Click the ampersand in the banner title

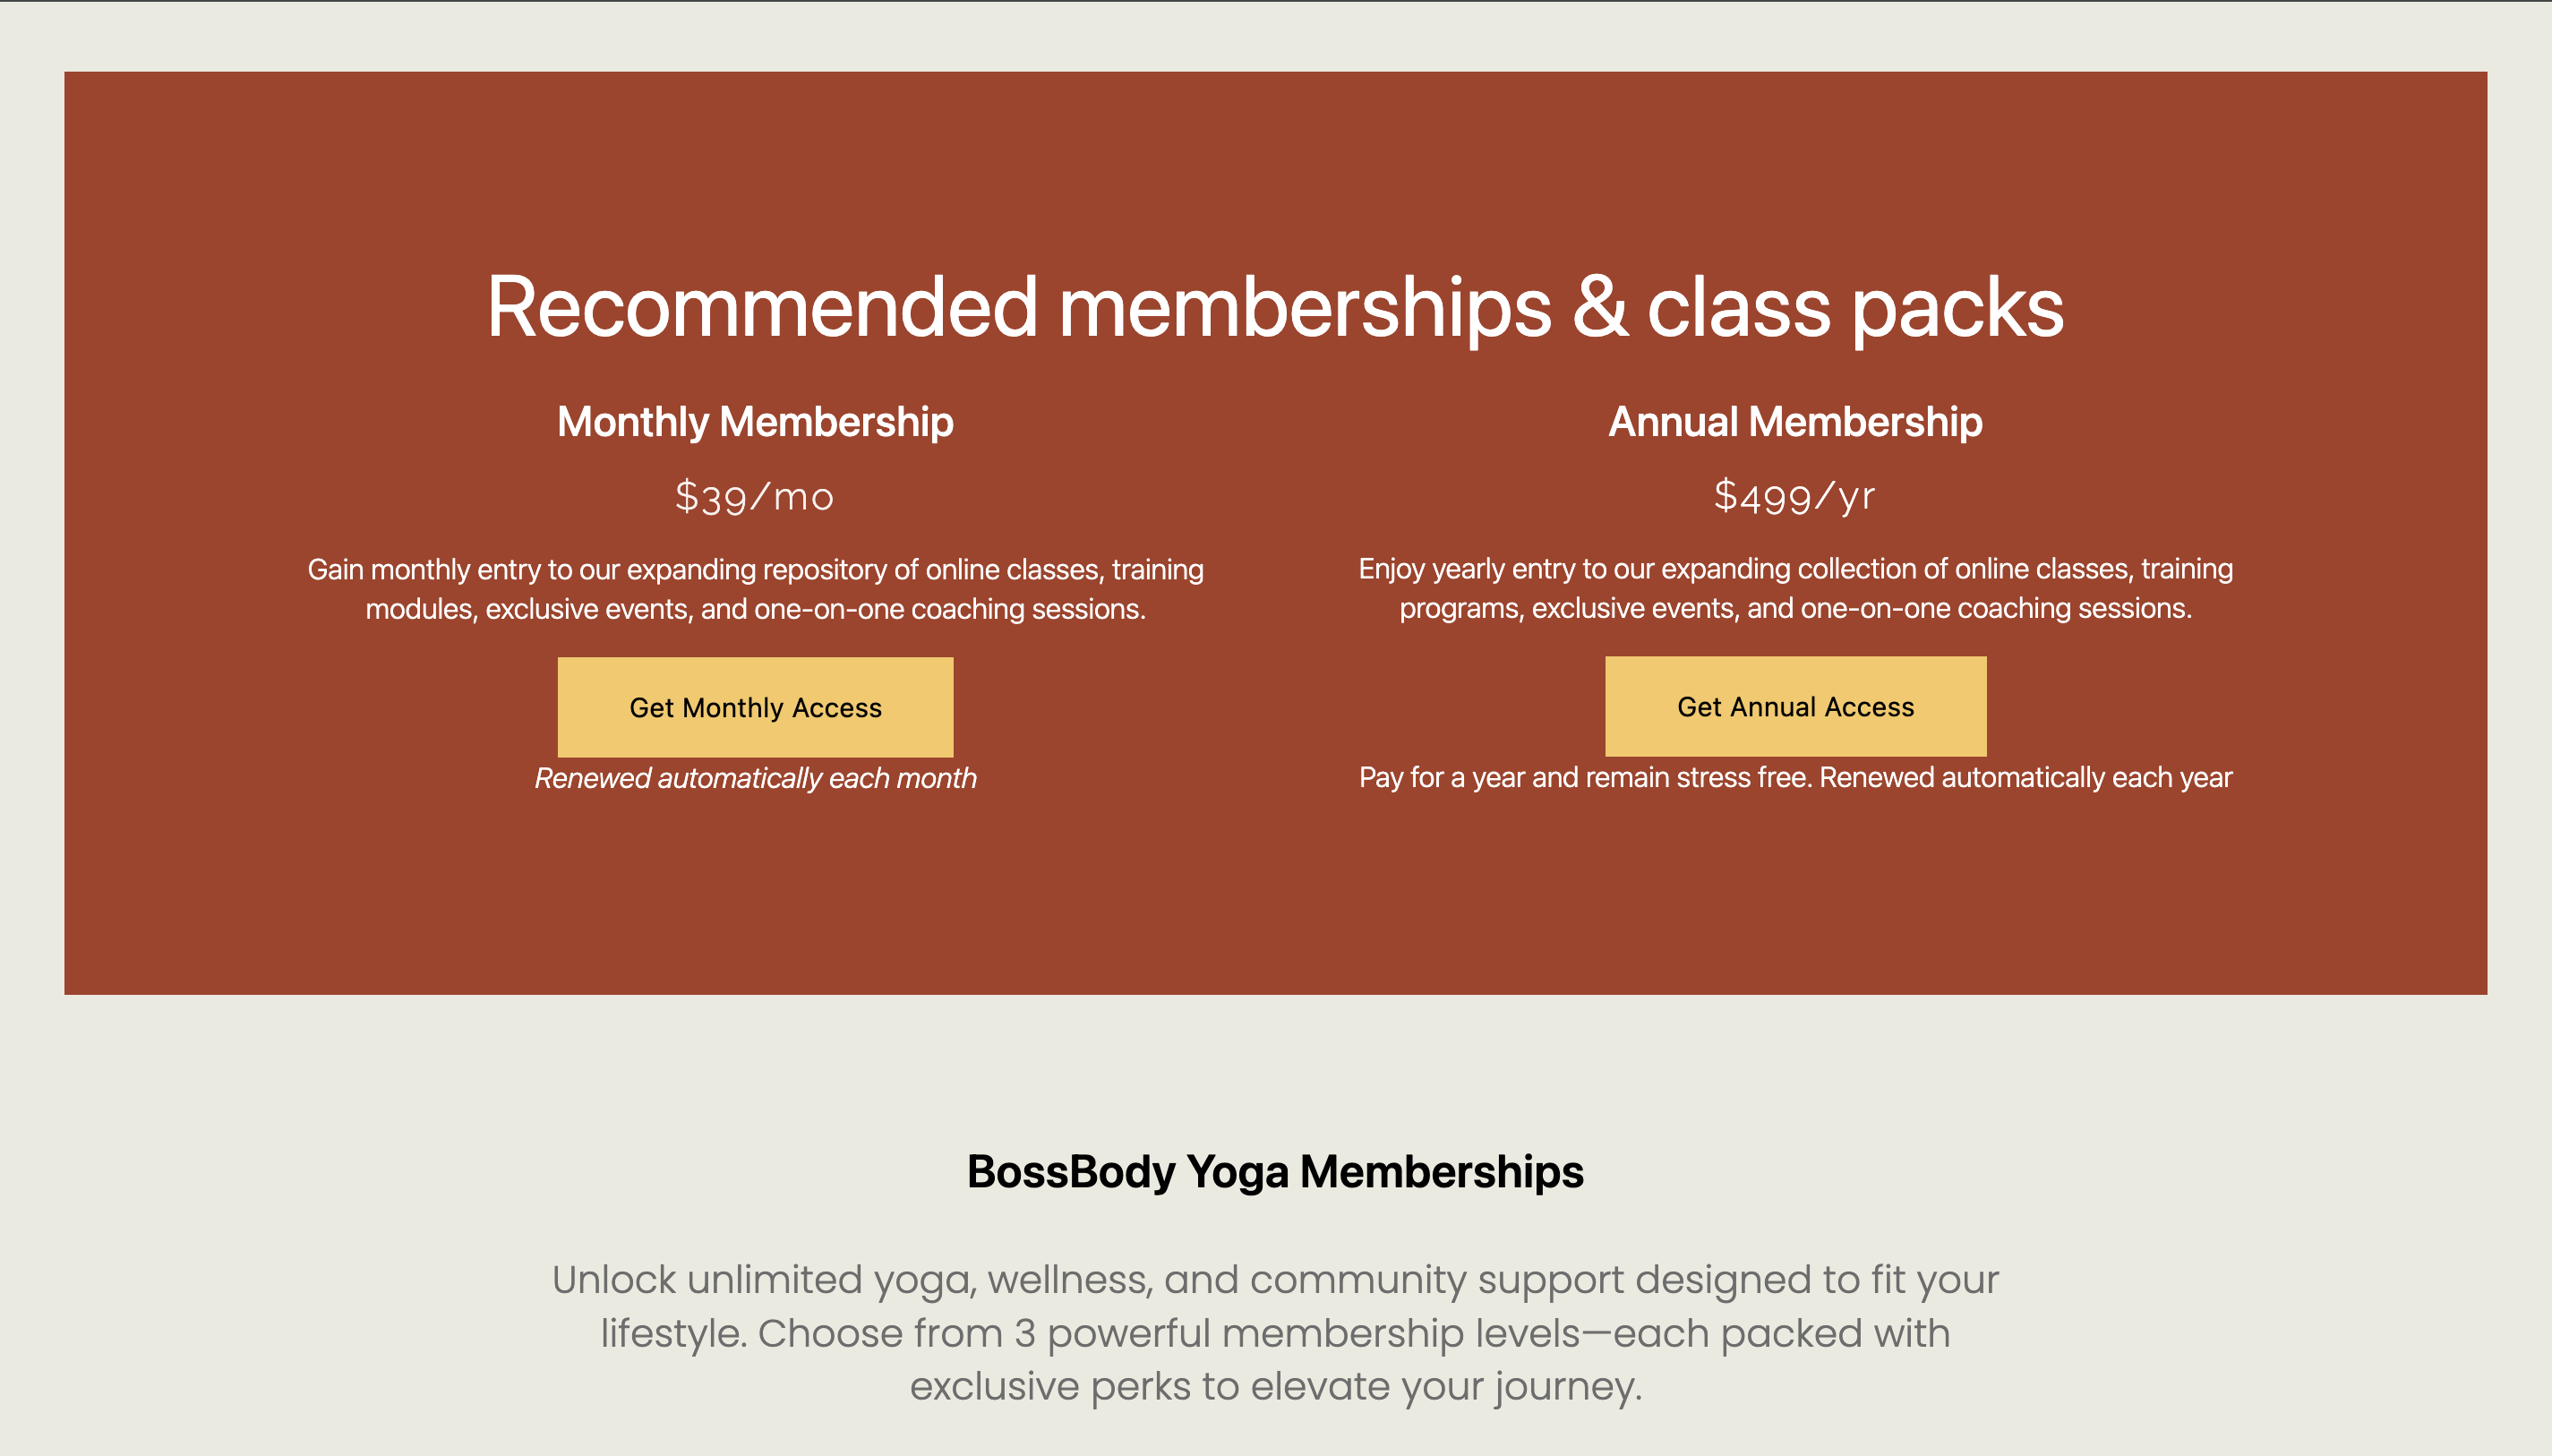pos(1600,307)
